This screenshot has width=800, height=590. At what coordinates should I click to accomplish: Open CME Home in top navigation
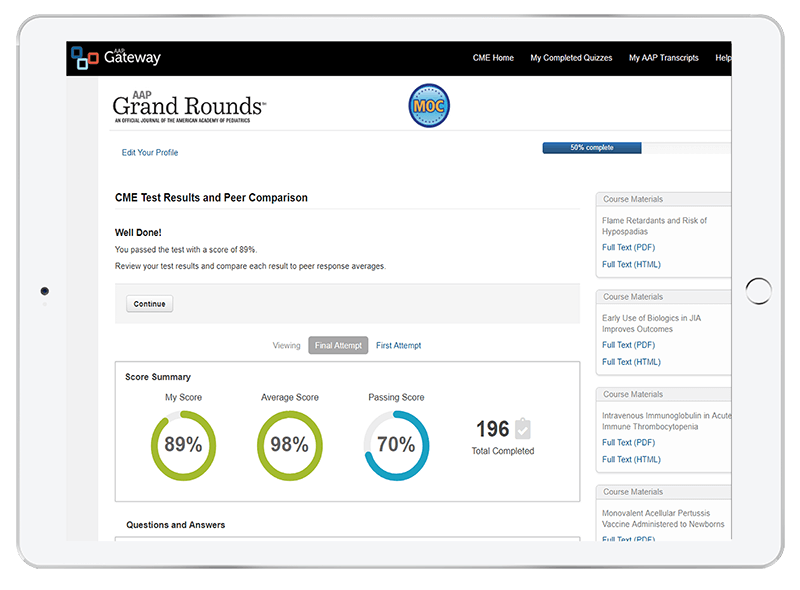493,58
